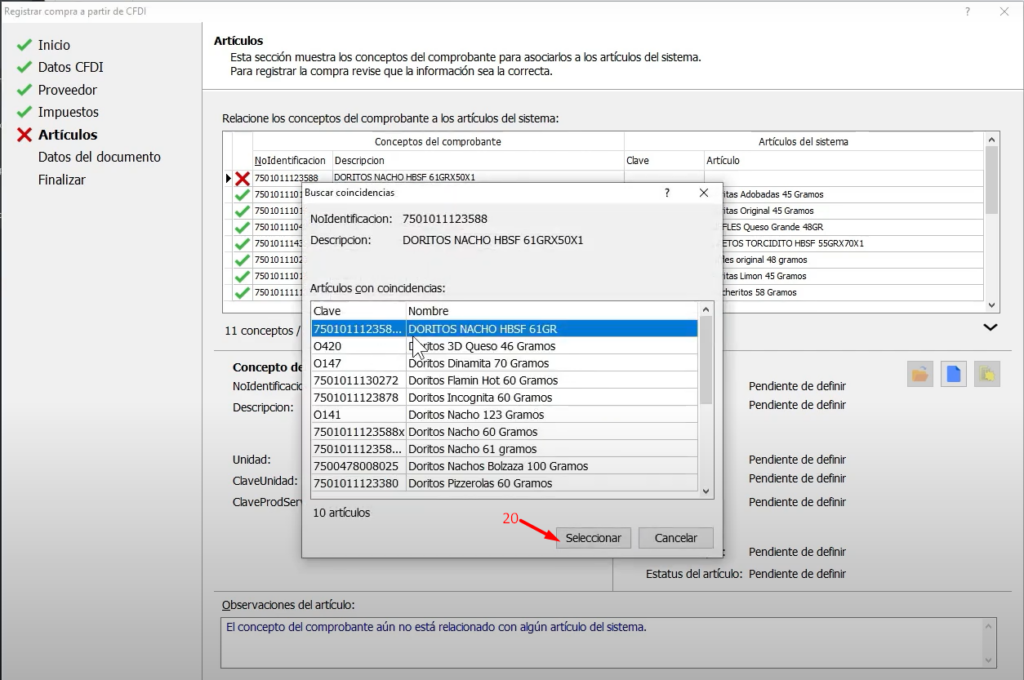Close the Buscar coincidencias dialog
Viewport: 1024px width, 680px height.
tap(703, 192)
